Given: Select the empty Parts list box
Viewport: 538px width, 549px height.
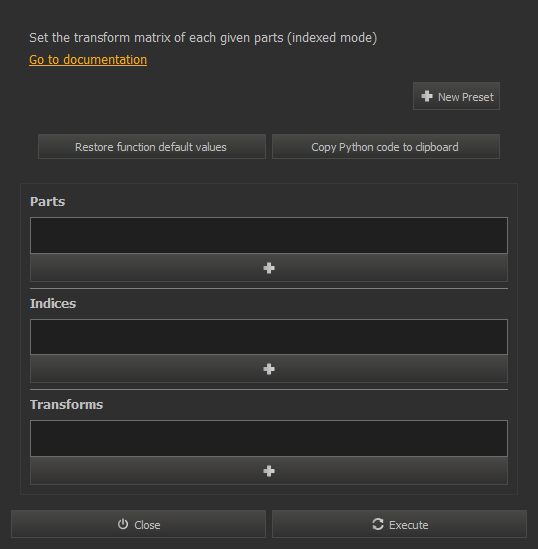Looking at the screenshot, I should click(269, 235).
